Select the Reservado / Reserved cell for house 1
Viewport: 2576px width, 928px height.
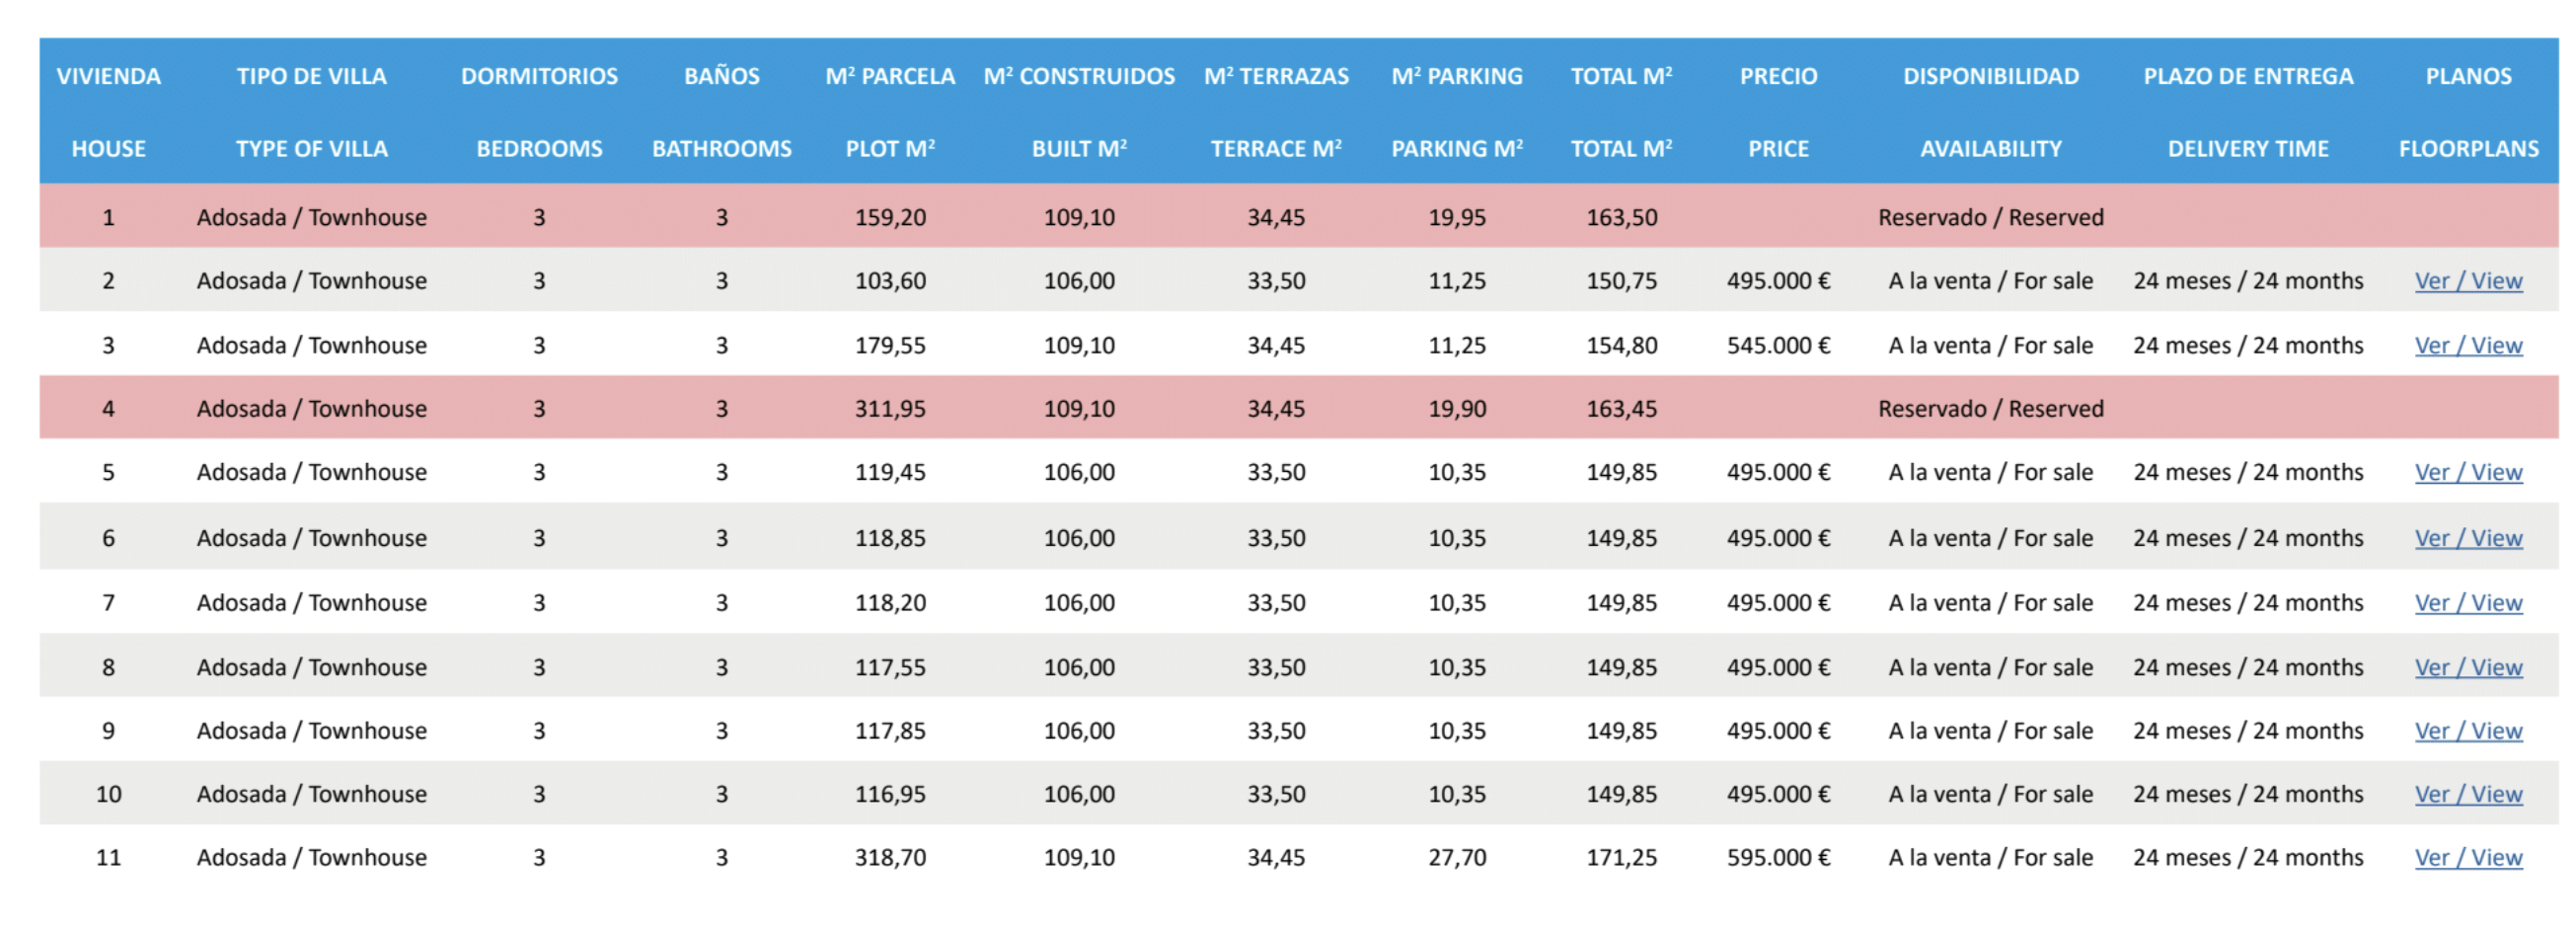1990,217
